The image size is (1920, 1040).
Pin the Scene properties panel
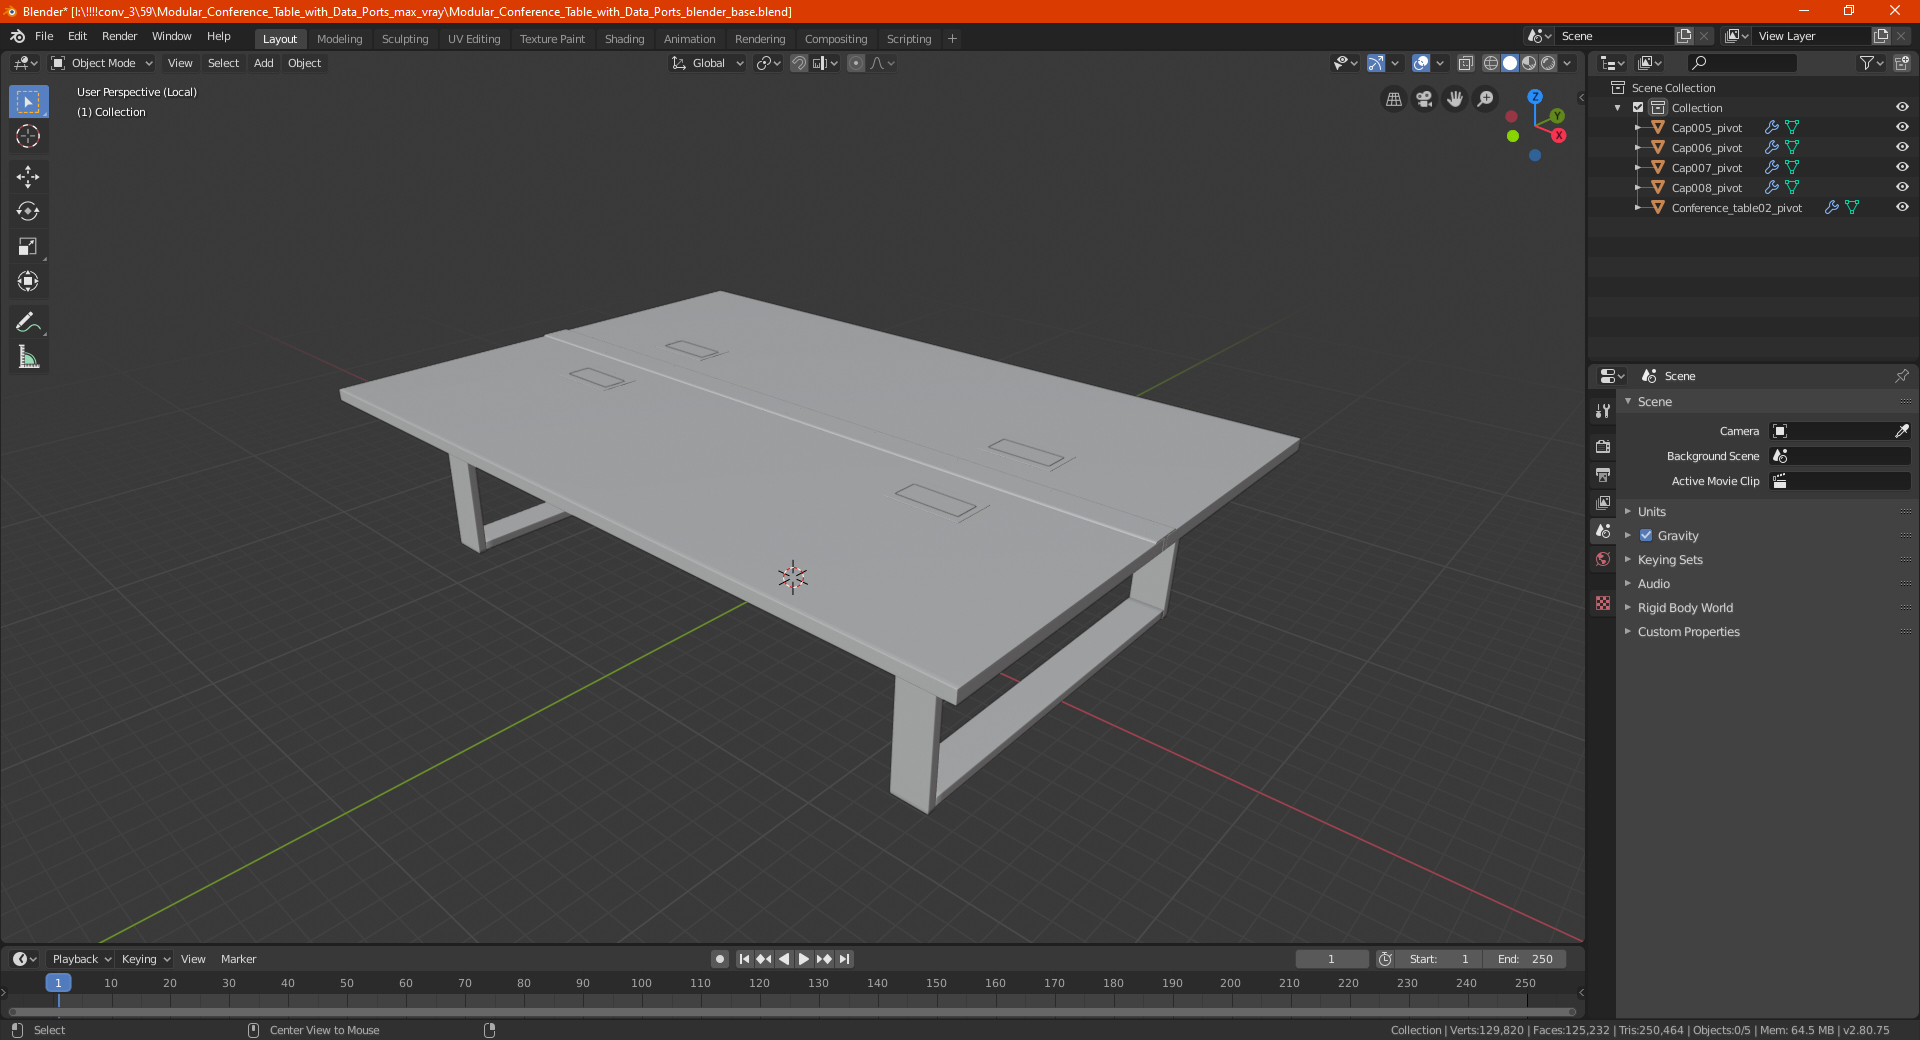(1901, 376)
